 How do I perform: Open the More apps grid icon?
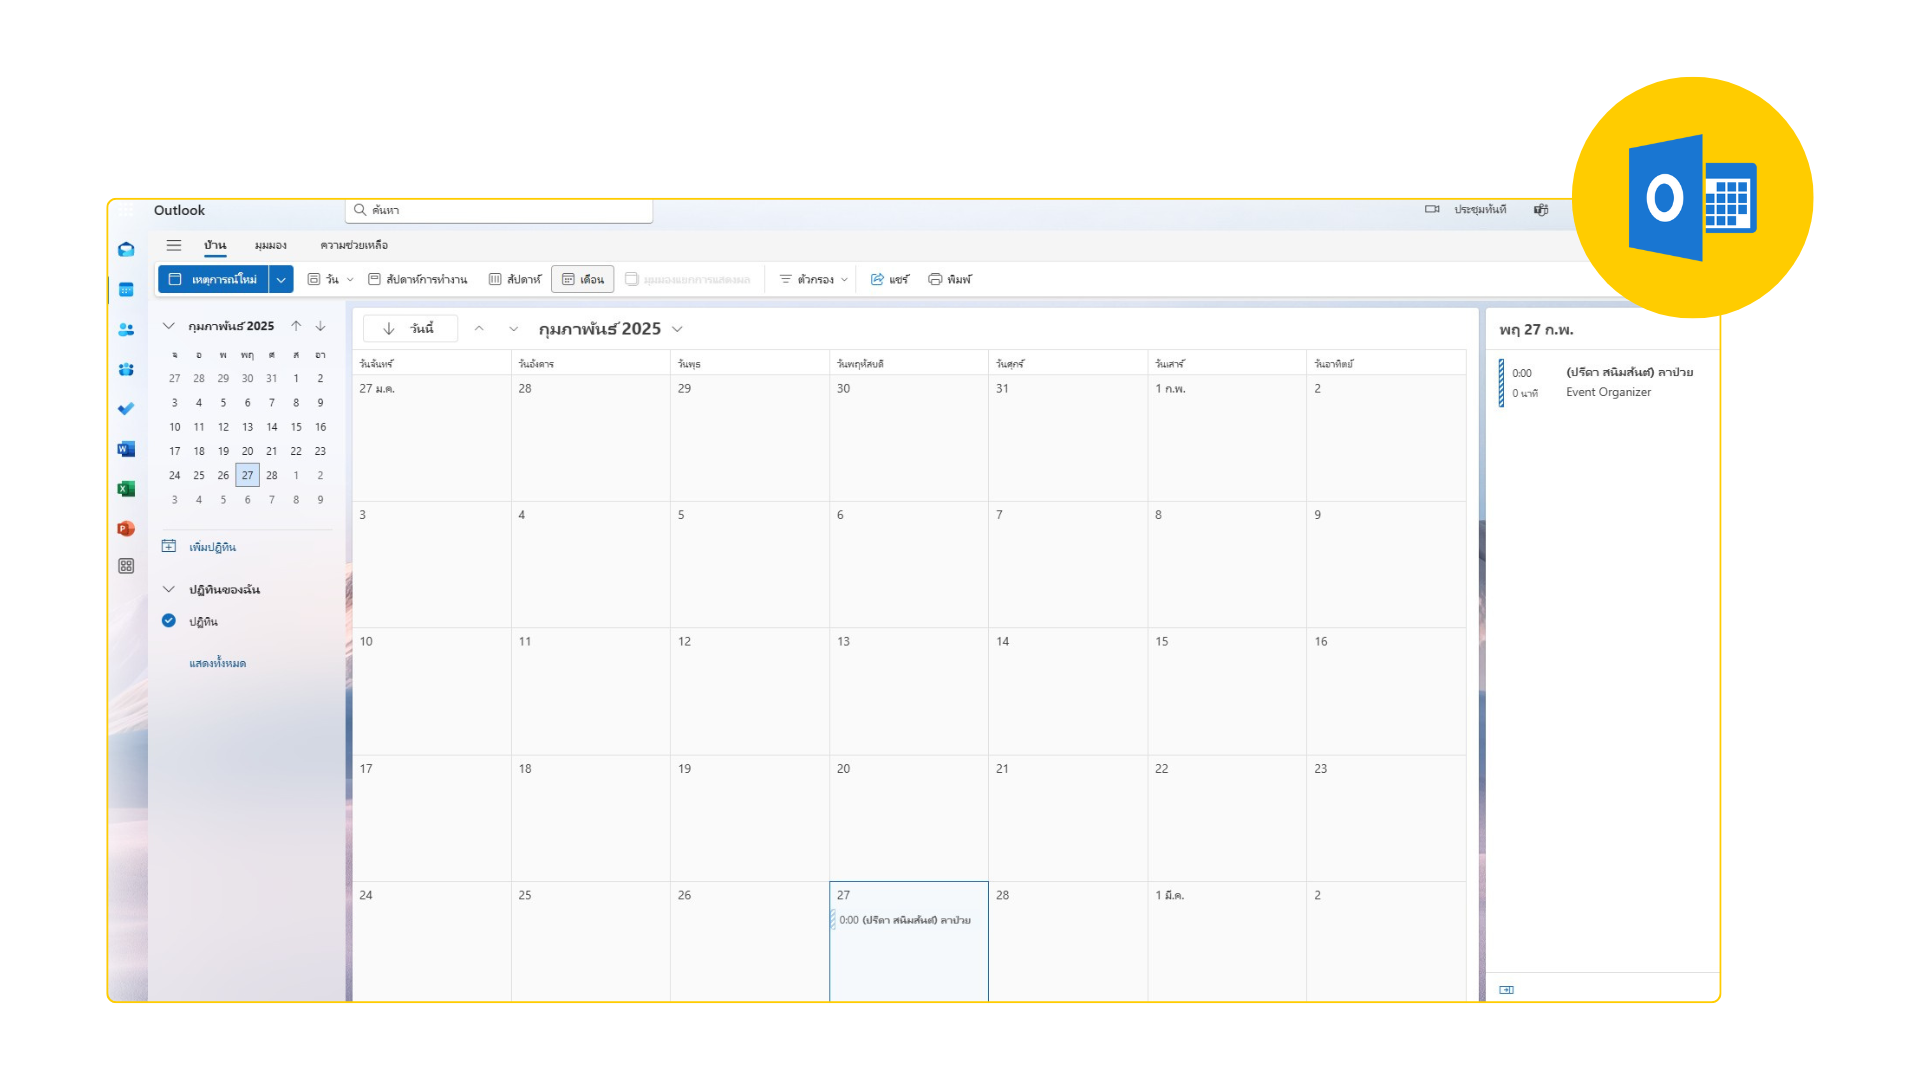(126, 566)
